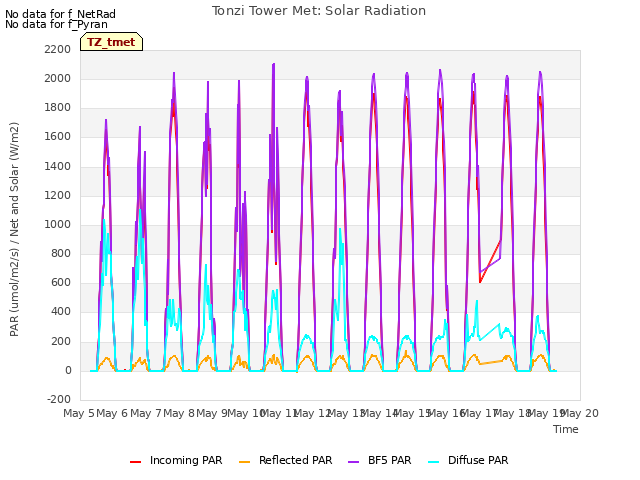Click the Diffuse PAR cyan legend swatch

click(433, 462)
